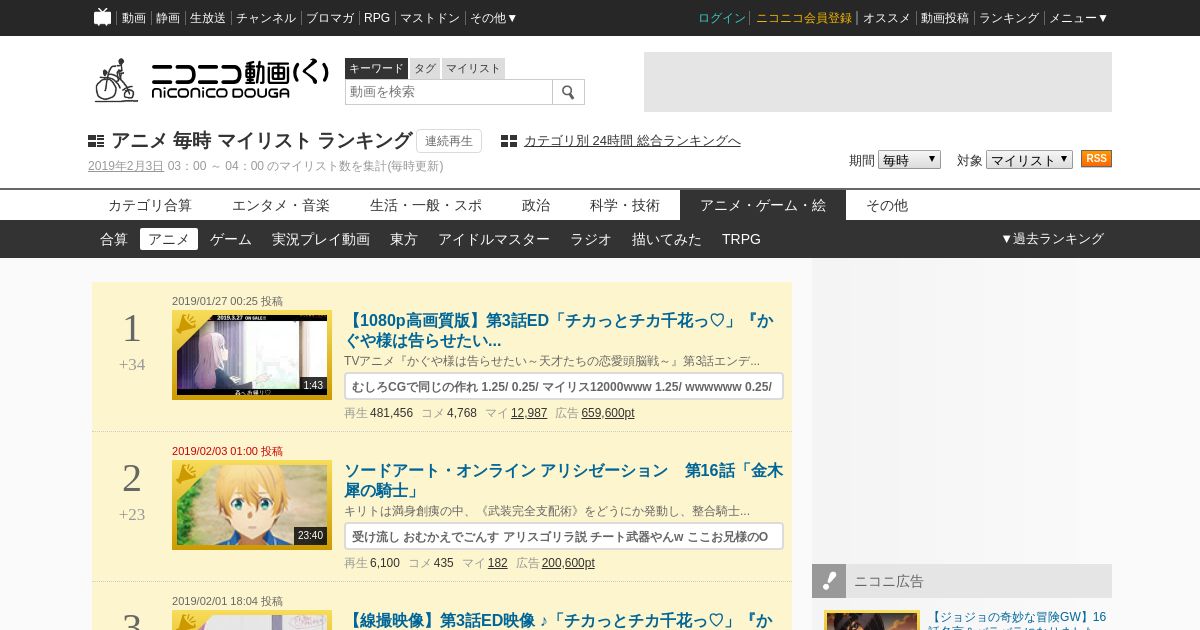Click the TV icon in top bar
This screenshot has height=630, width=1200.
[102, 17]
